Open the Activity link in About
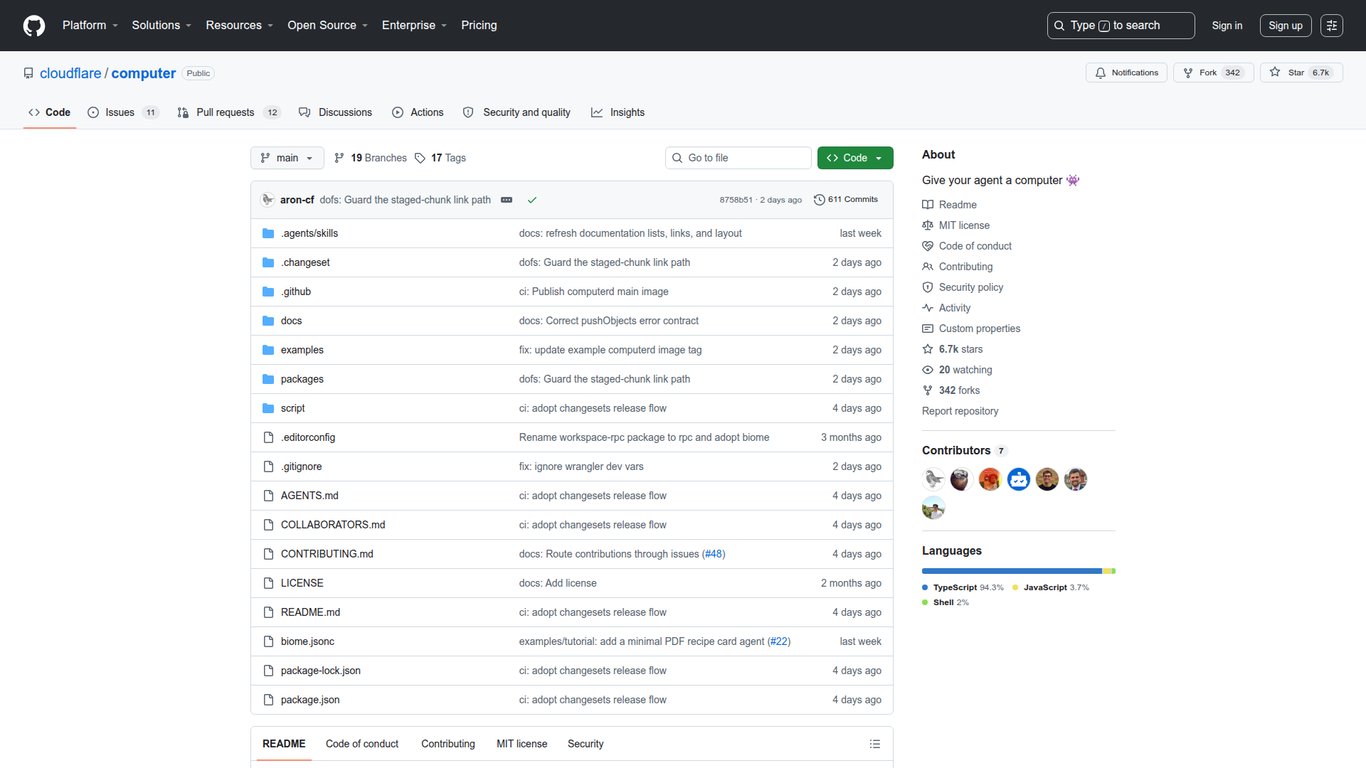The image size is (1366, 768). (946, 308)
